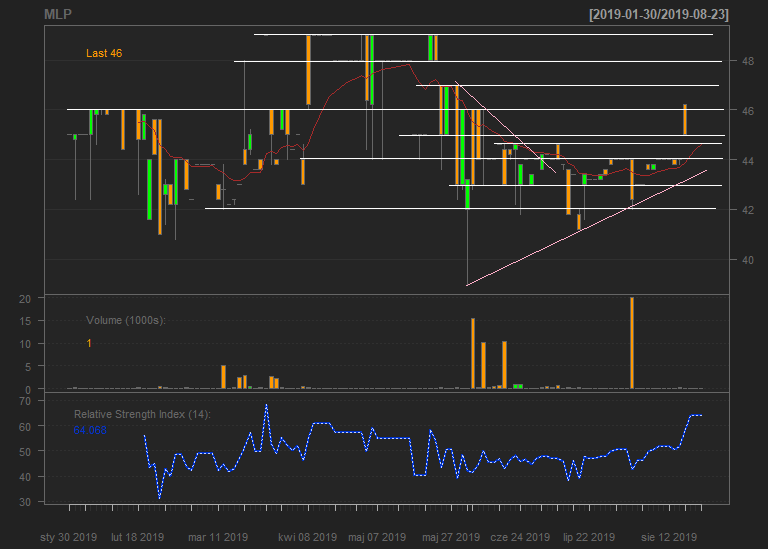Click the tallest volume bar near 20
This screenshot has width=768, height=549.
(632, 343)
